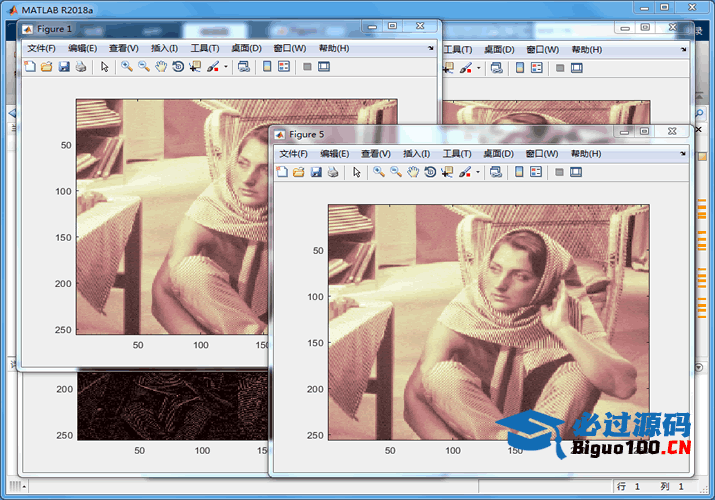Hide plot tools in Figure 1 toolbar
715x500 pixels.
307,67
